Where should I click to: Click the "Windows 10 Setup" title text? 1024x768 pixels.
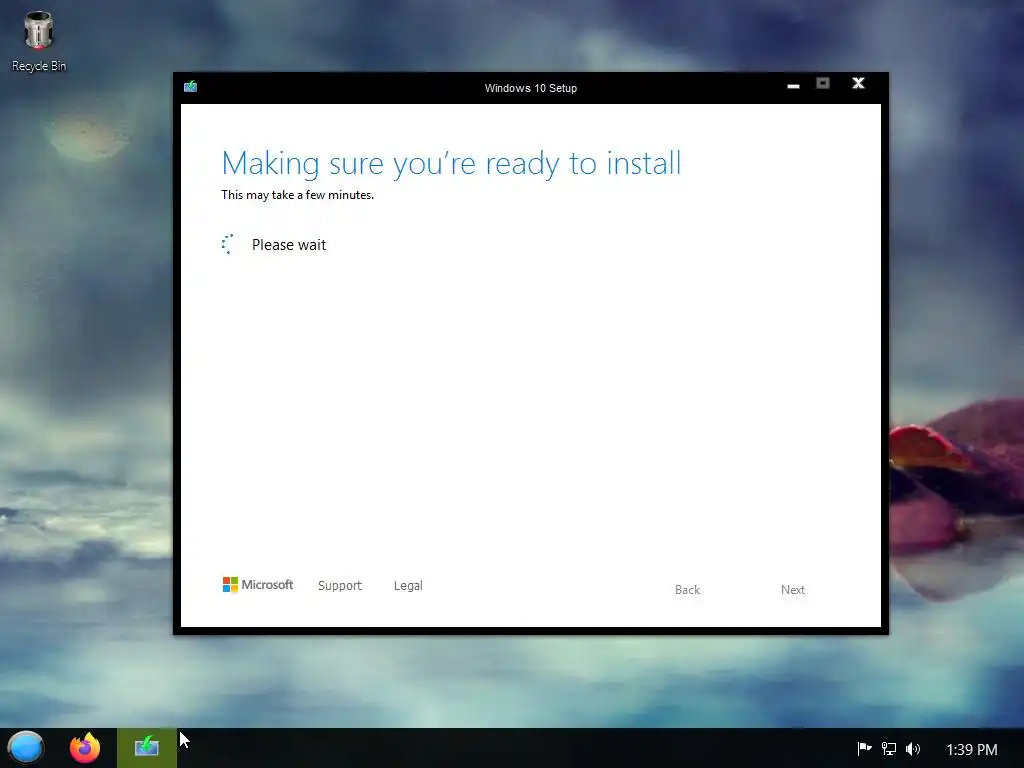(x=530, y=88)
